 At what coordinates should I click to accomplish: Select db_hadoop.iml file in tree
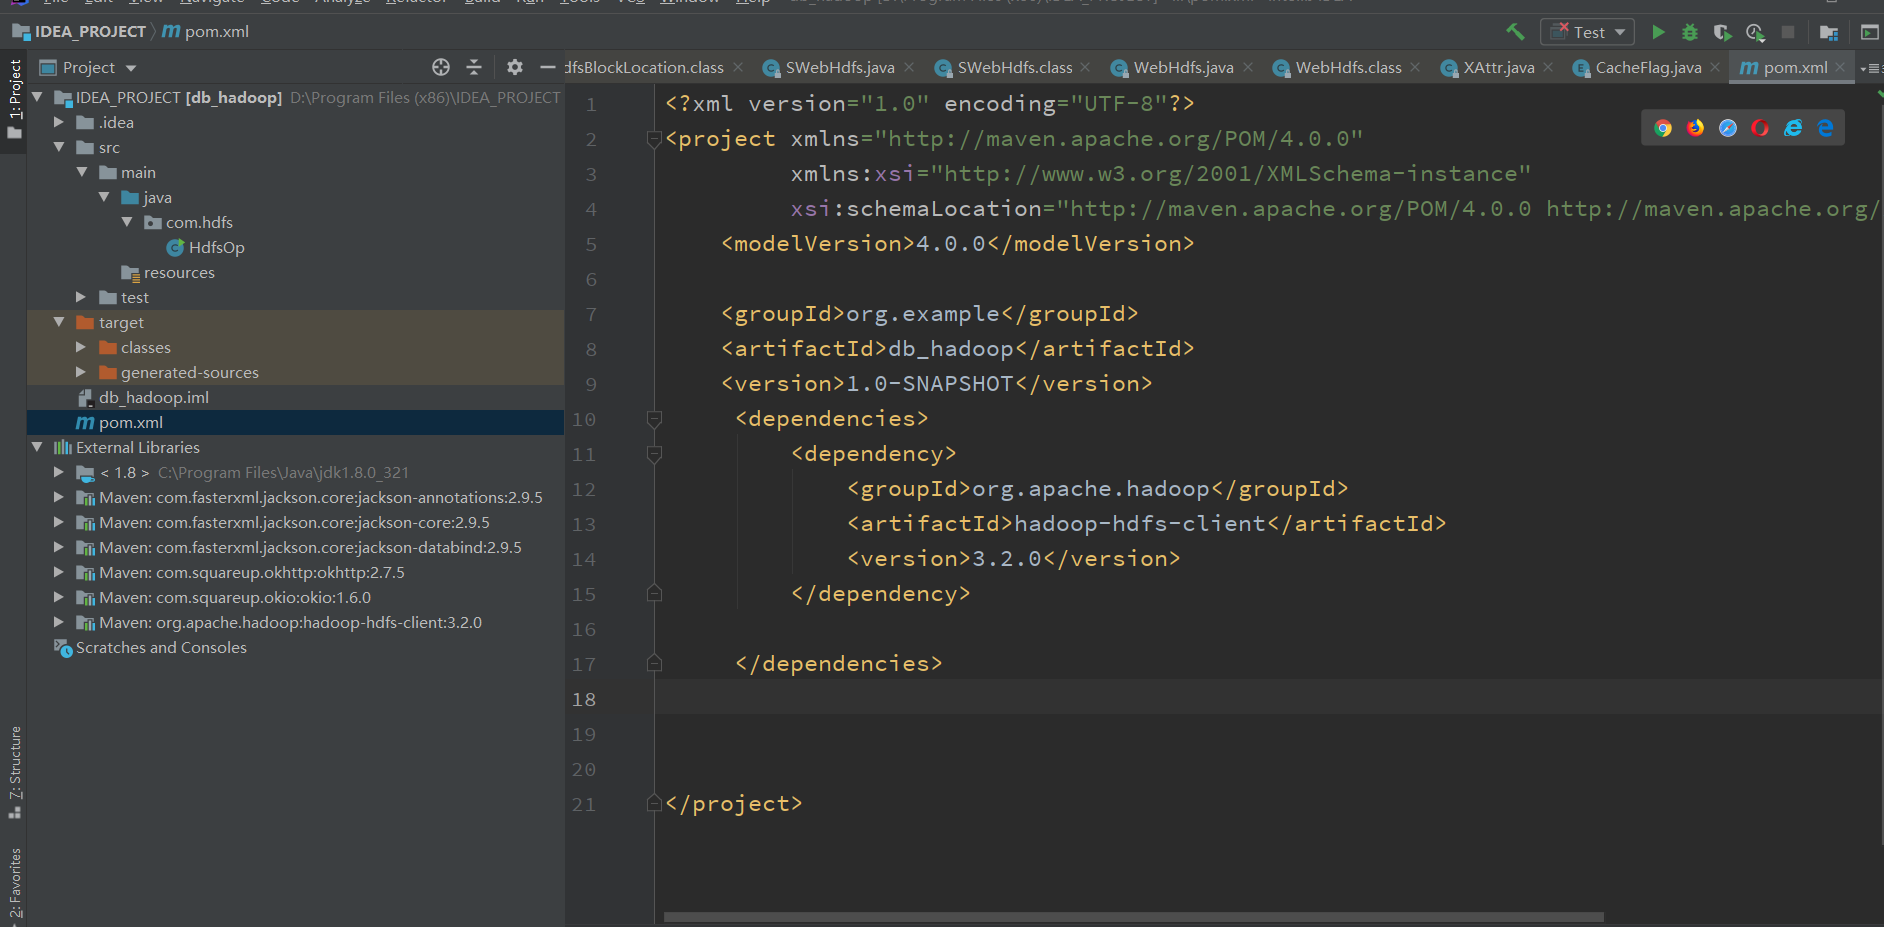tap(143, 397)
